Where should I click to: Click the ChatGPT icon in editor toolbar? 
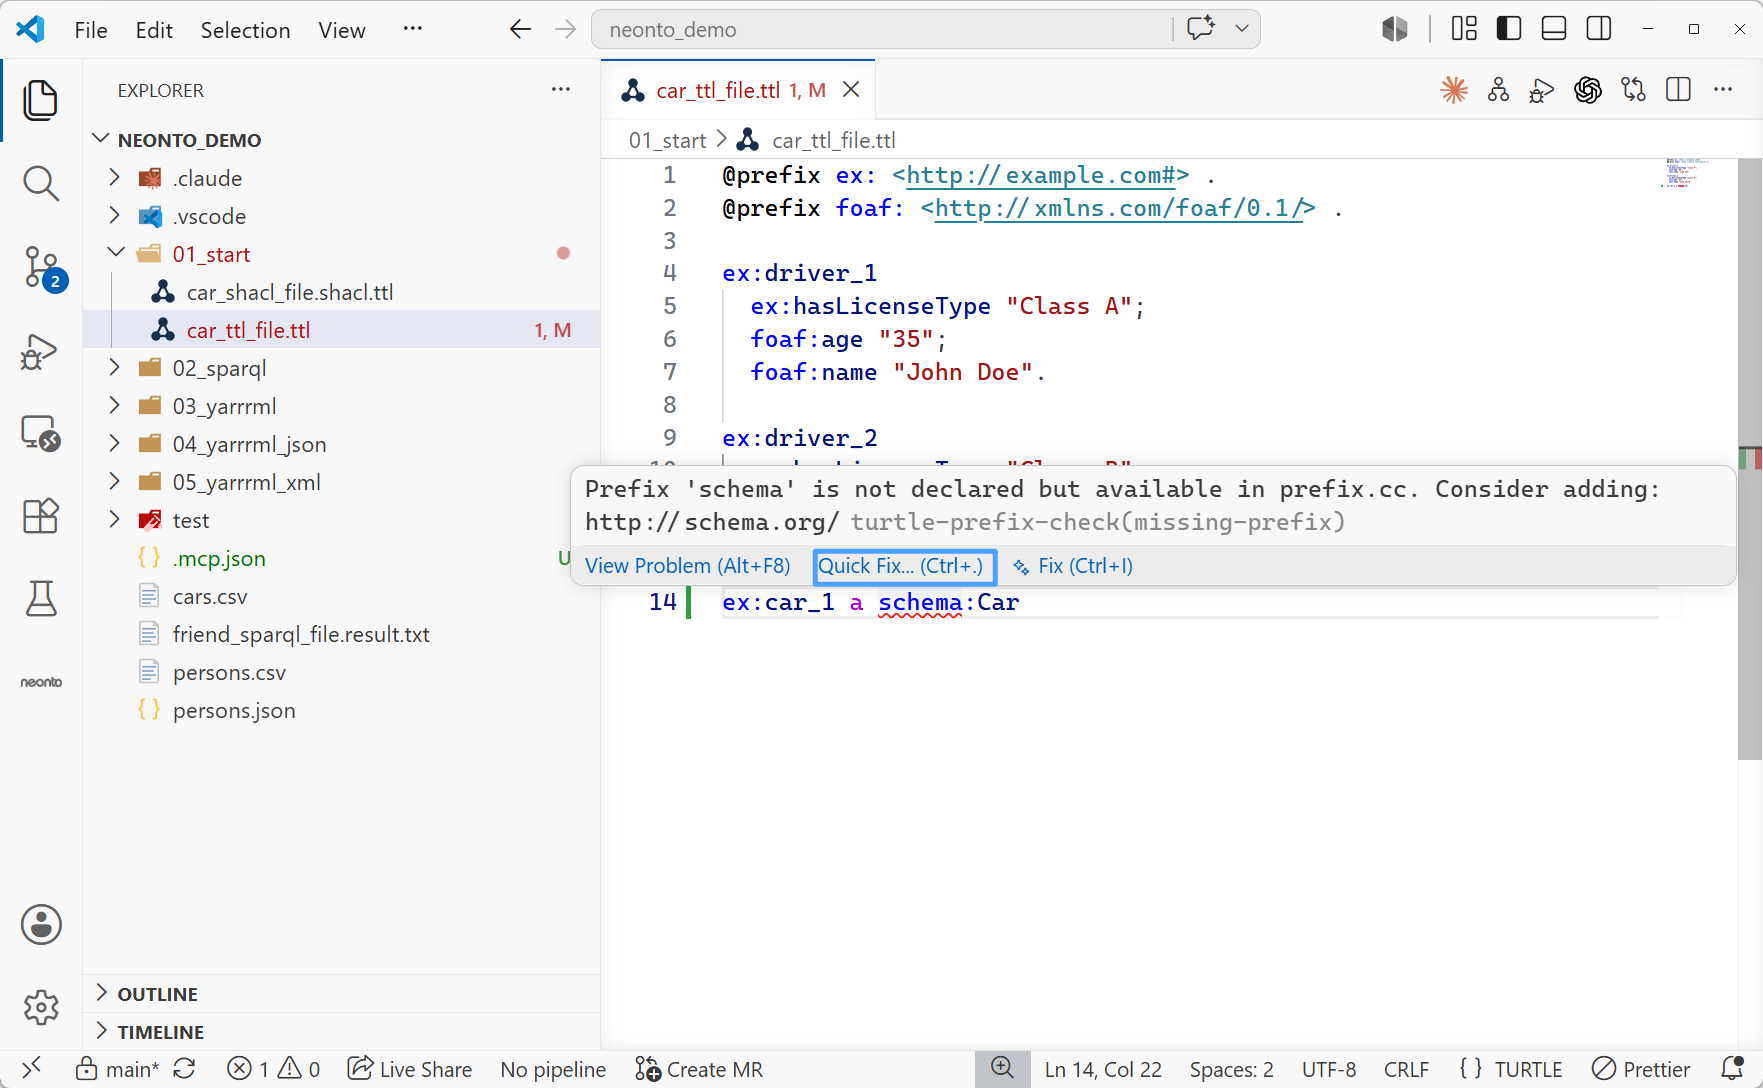coord(1588,90)
